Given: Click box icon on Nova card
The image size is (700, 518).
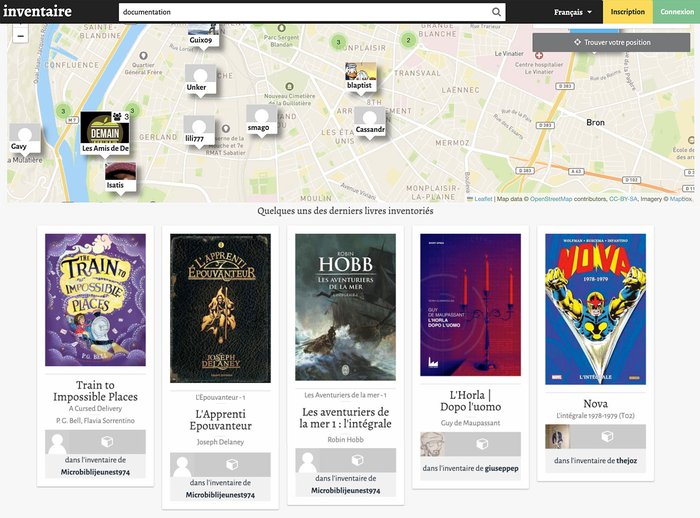Looking at the screenshot, I should click(607, 436).
